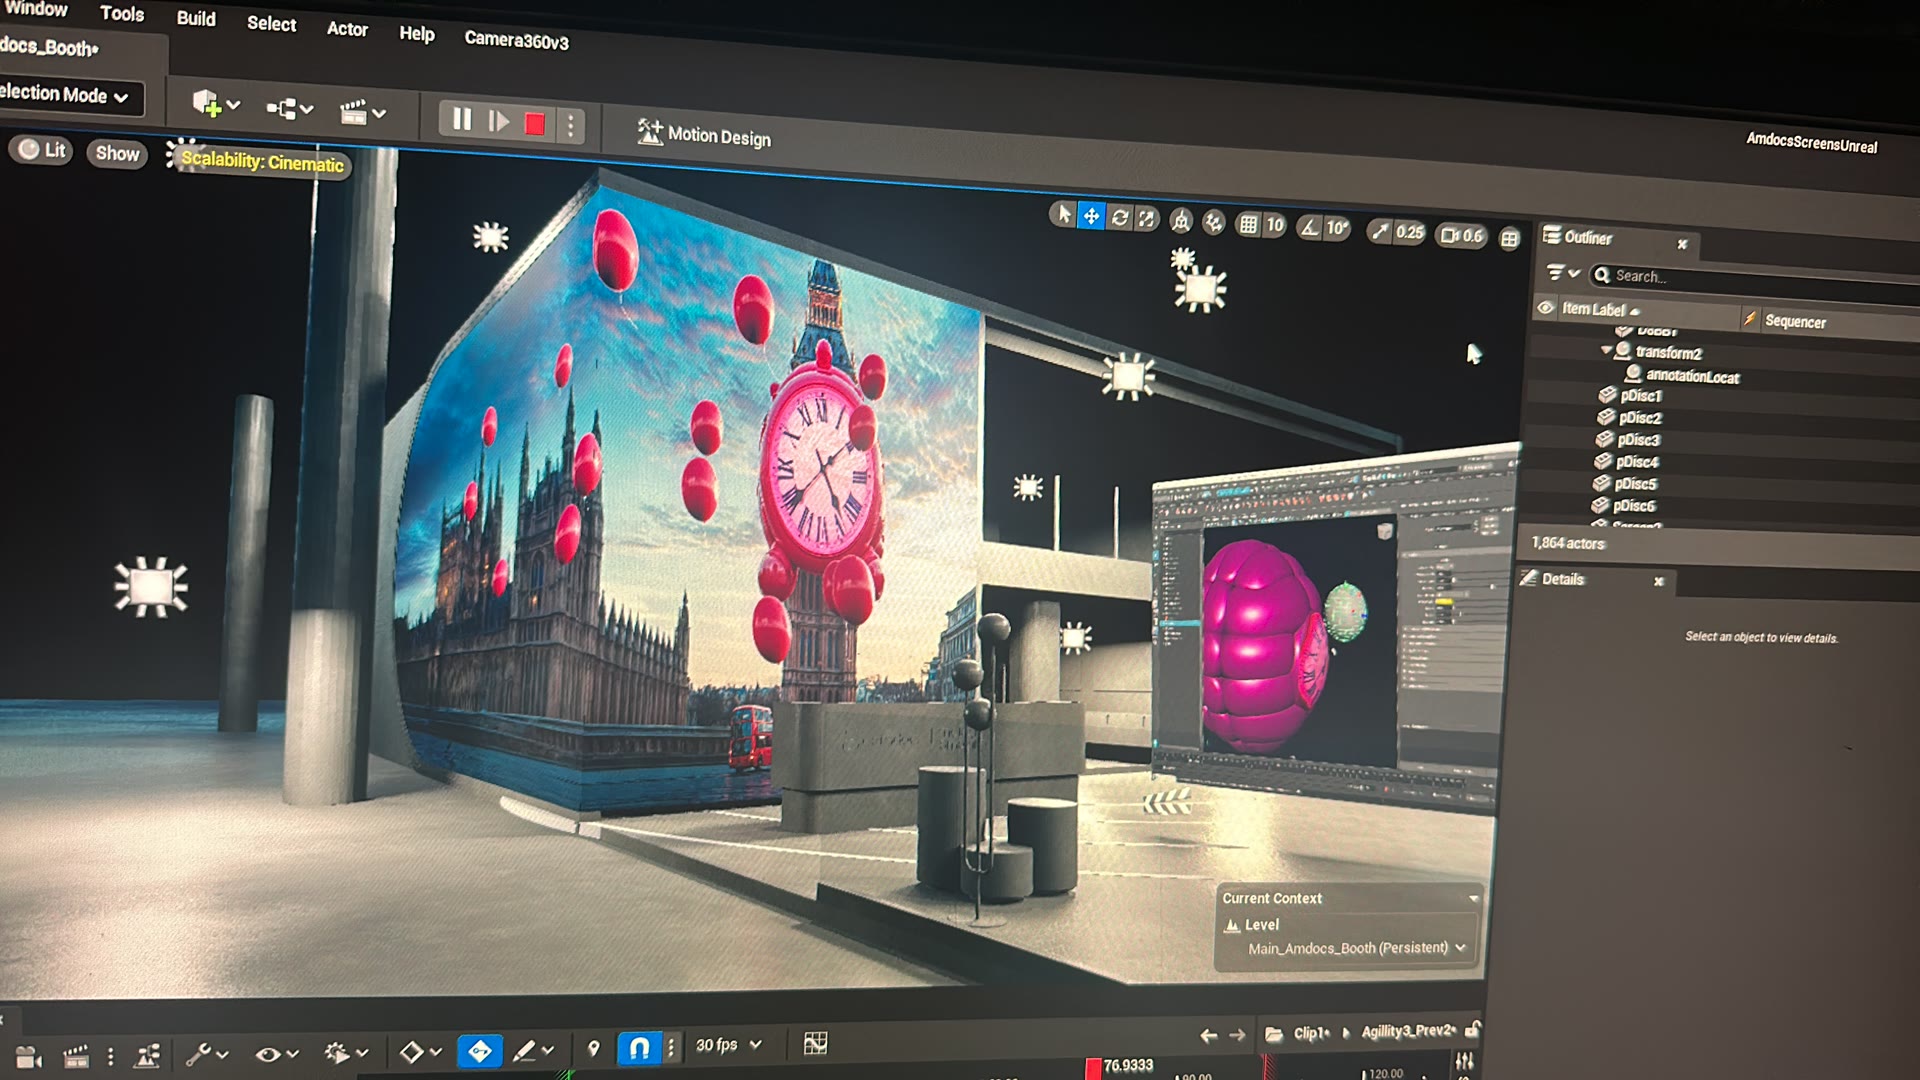Image resolution: width=1920 pixels, height=1080 pixels.
Task: Toggle surface snapping in the viewport toolbar
Action: pyautogui.click(x=1214, y=222)
